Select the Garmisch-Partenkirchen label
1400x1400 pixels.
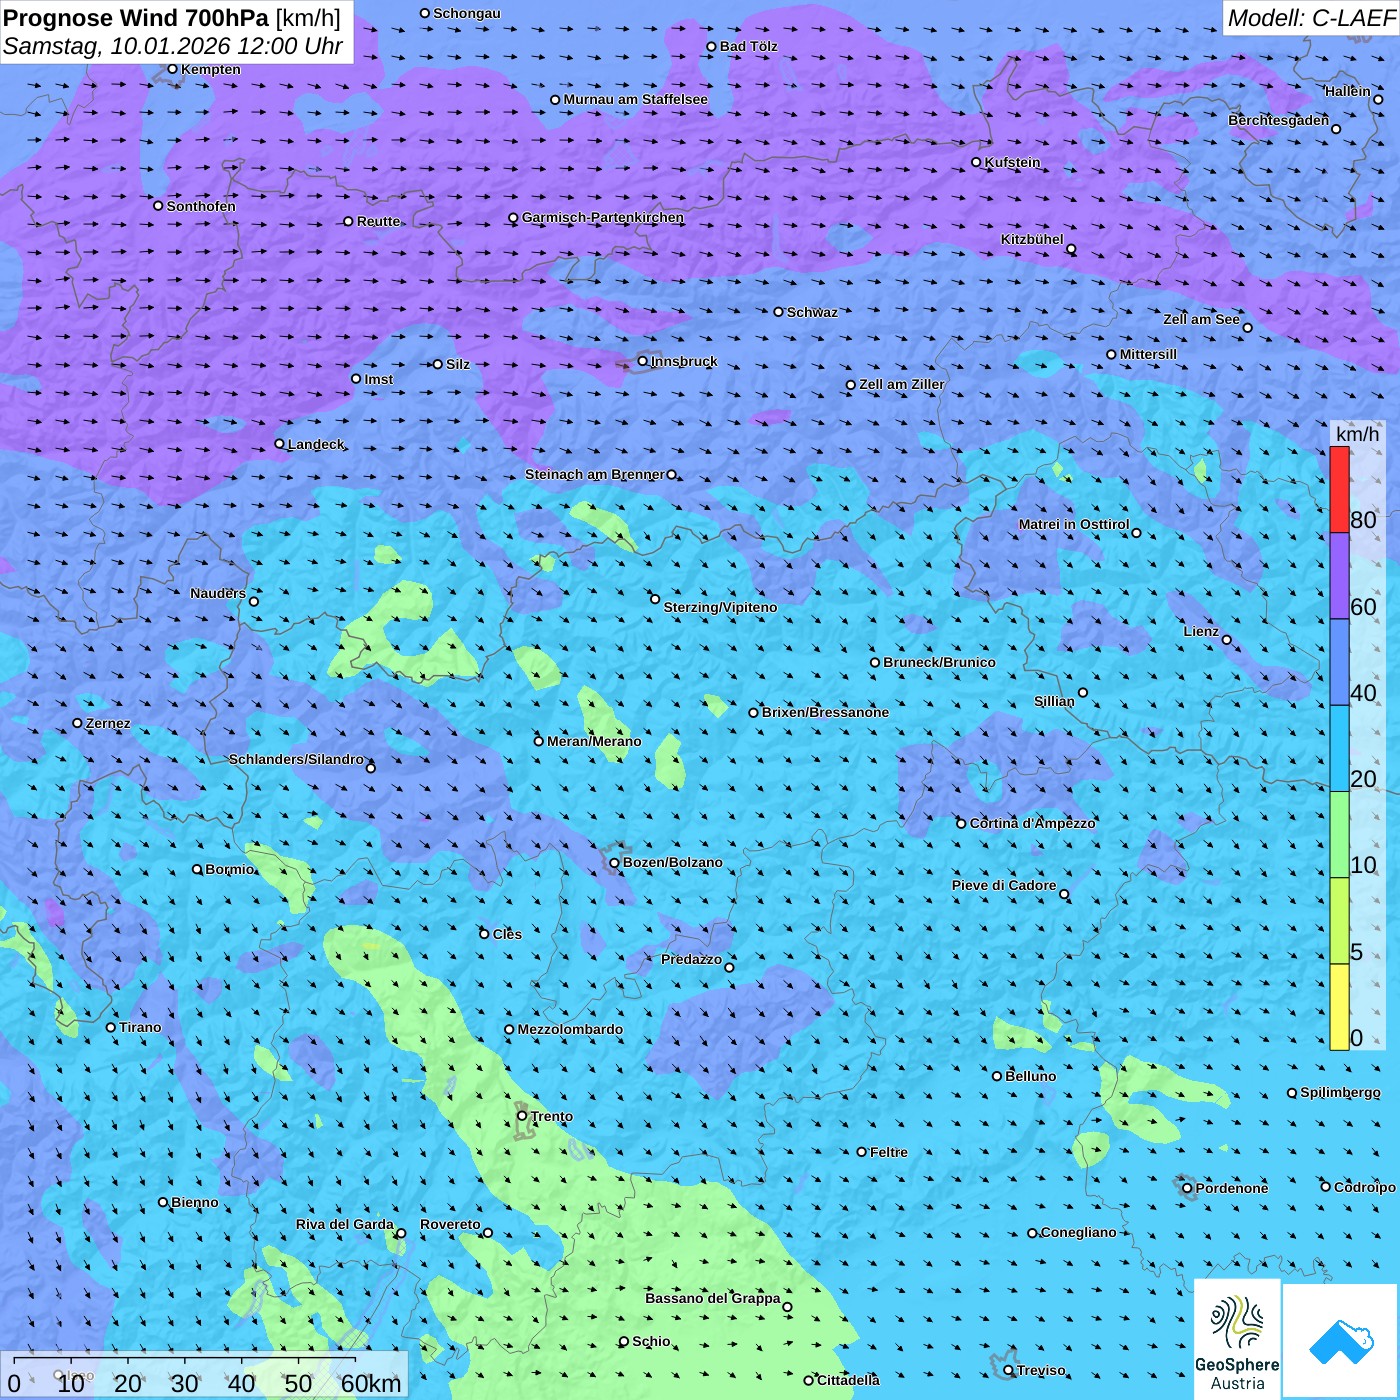(603, 217)
